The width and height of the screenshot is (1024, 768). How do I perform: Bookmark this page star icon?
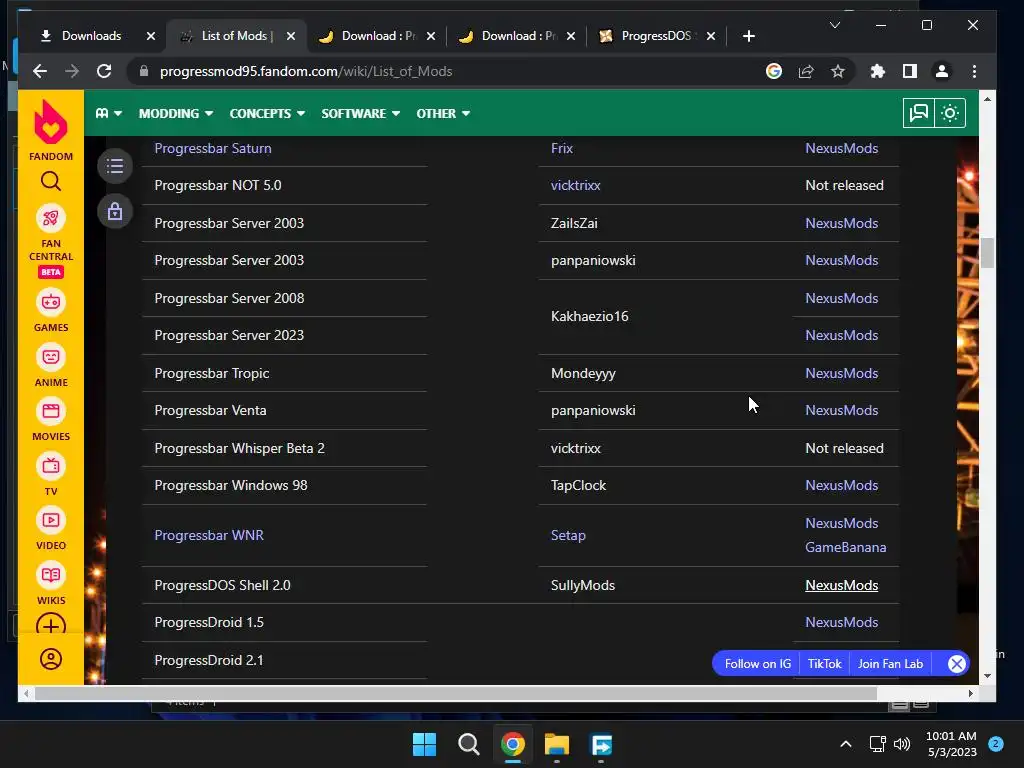(838, 71)
